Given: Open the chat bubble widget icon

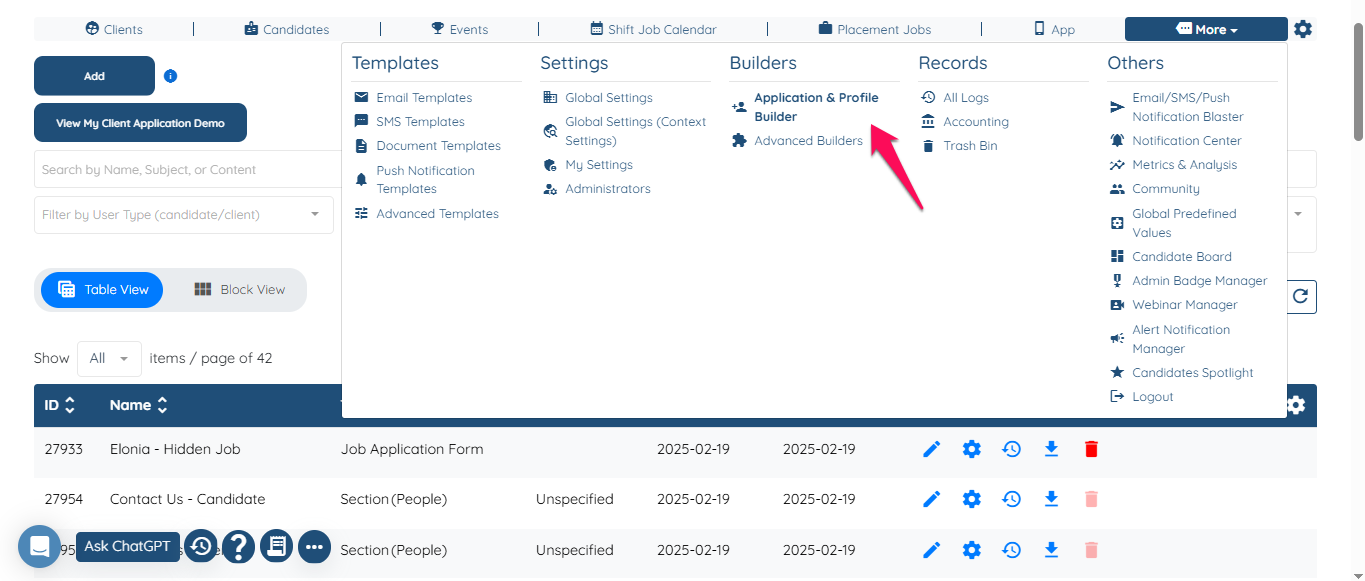Looking at the screenshot, I should click(39, 546).
